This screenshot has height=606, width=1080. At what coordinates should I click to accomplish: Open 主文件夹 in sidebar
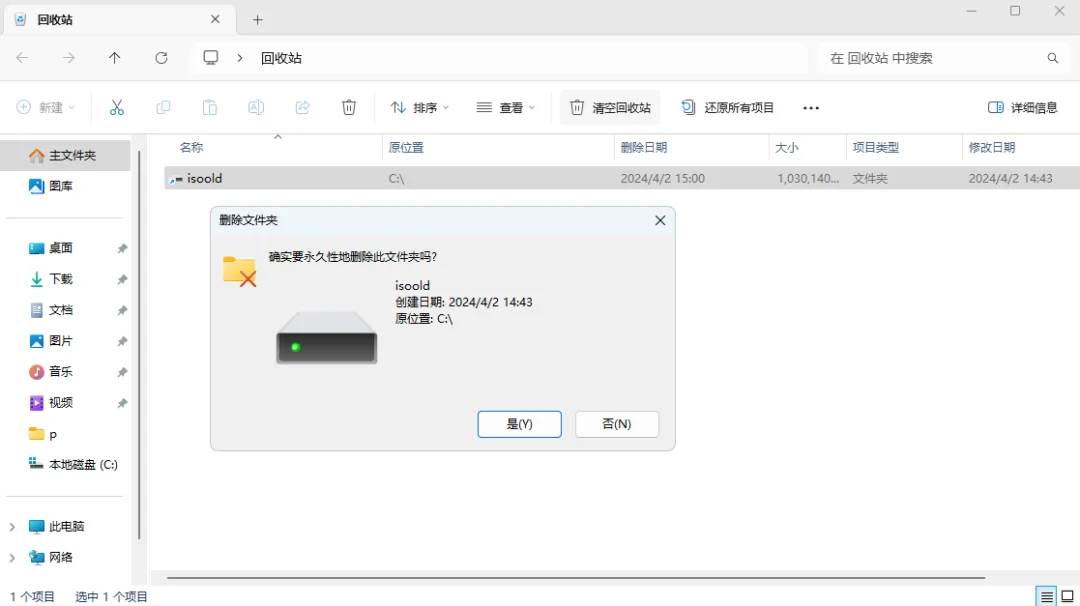click(x=65, y=156)
